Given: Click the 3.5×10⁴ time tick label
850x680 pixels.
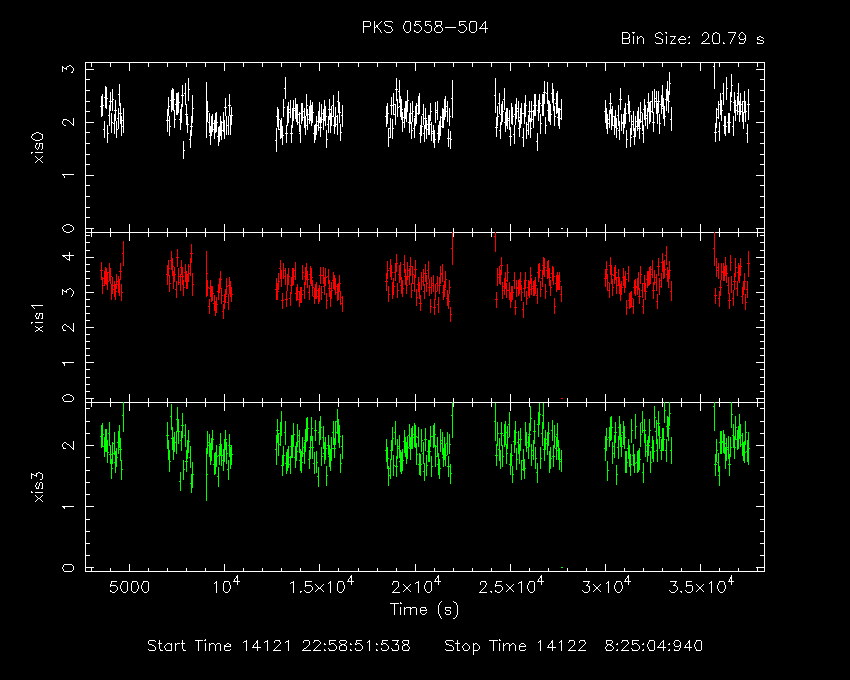Looking at the screenshot, I should (701, 586).
